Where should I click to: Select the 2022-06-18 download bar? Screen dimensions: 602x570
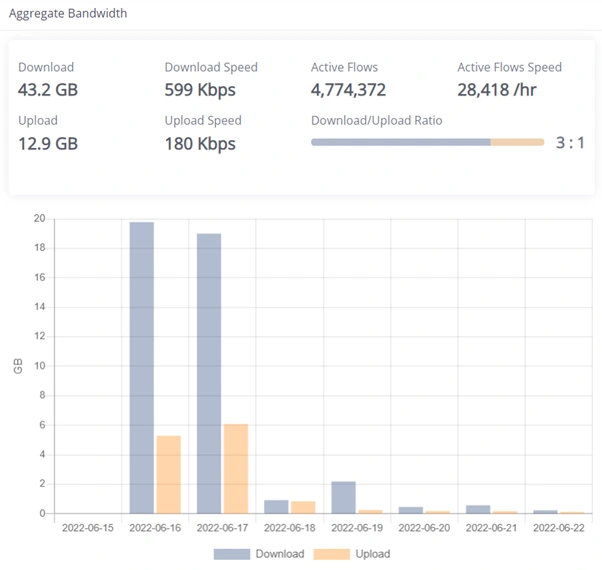[276, 507]
